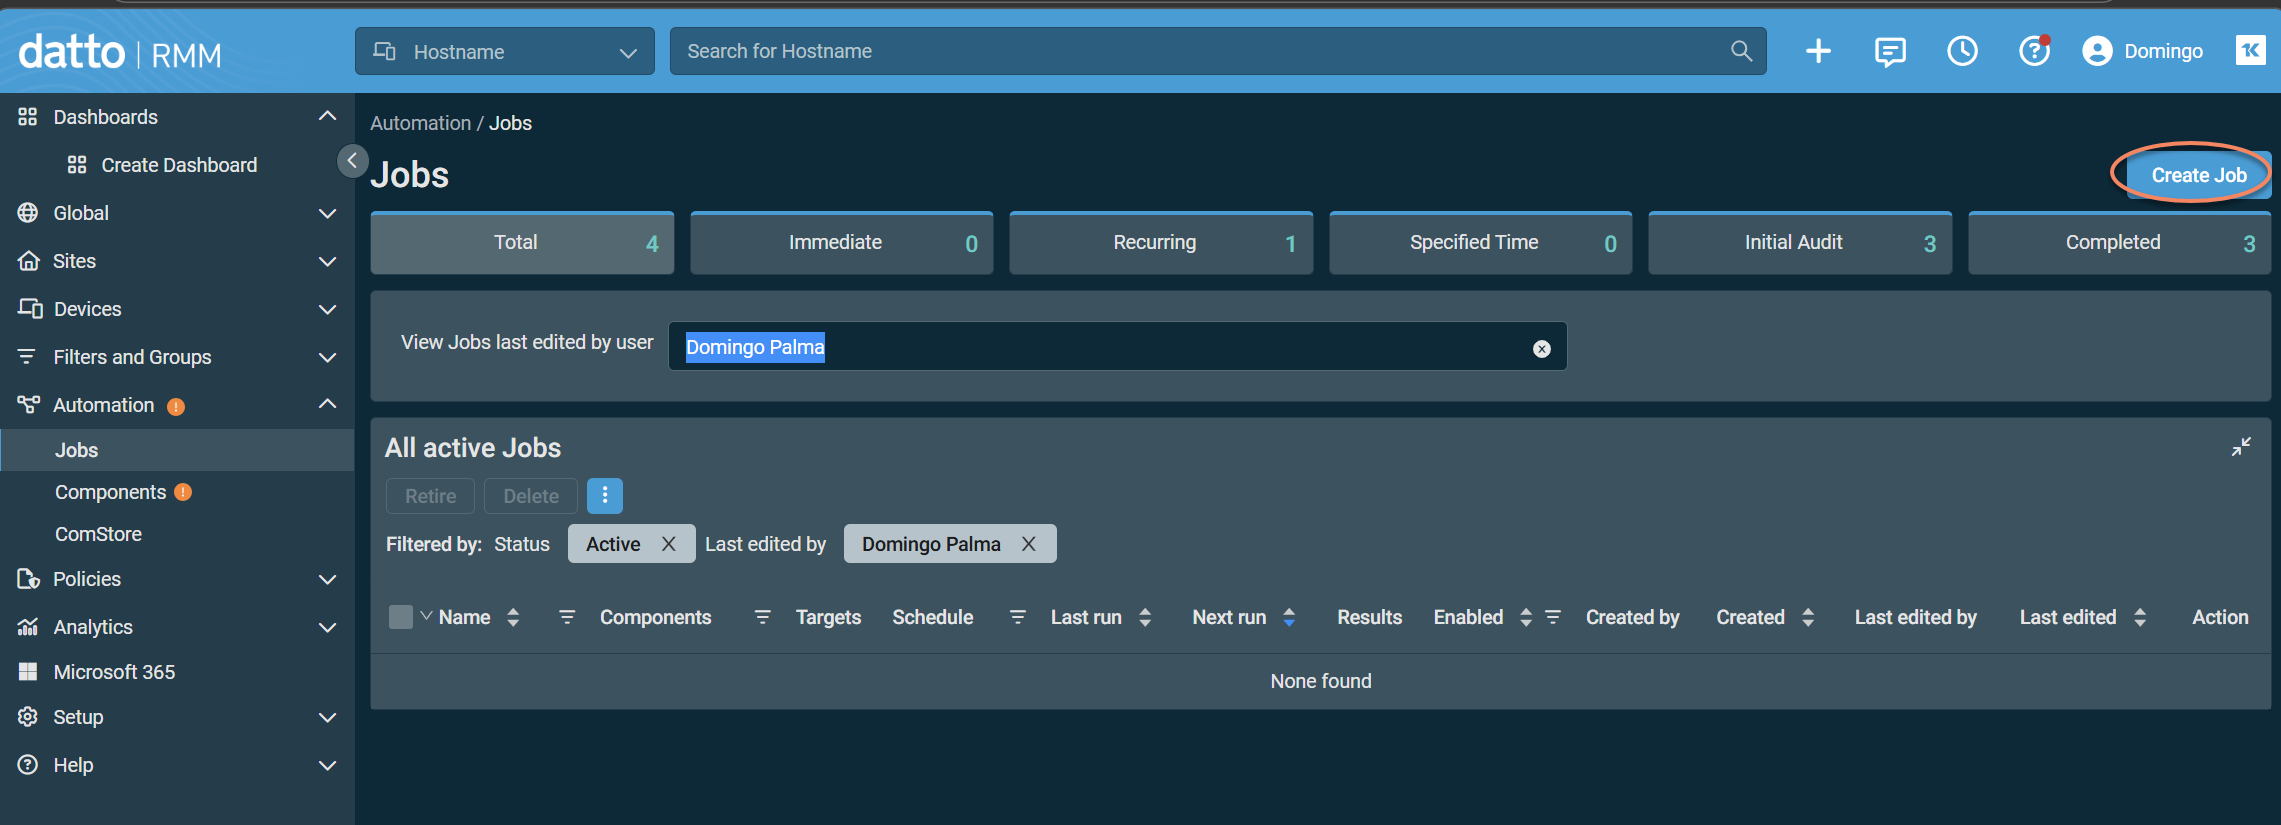Collapse the Dashboards menu section
2281x825 pixels.
[x=327, y=117]
